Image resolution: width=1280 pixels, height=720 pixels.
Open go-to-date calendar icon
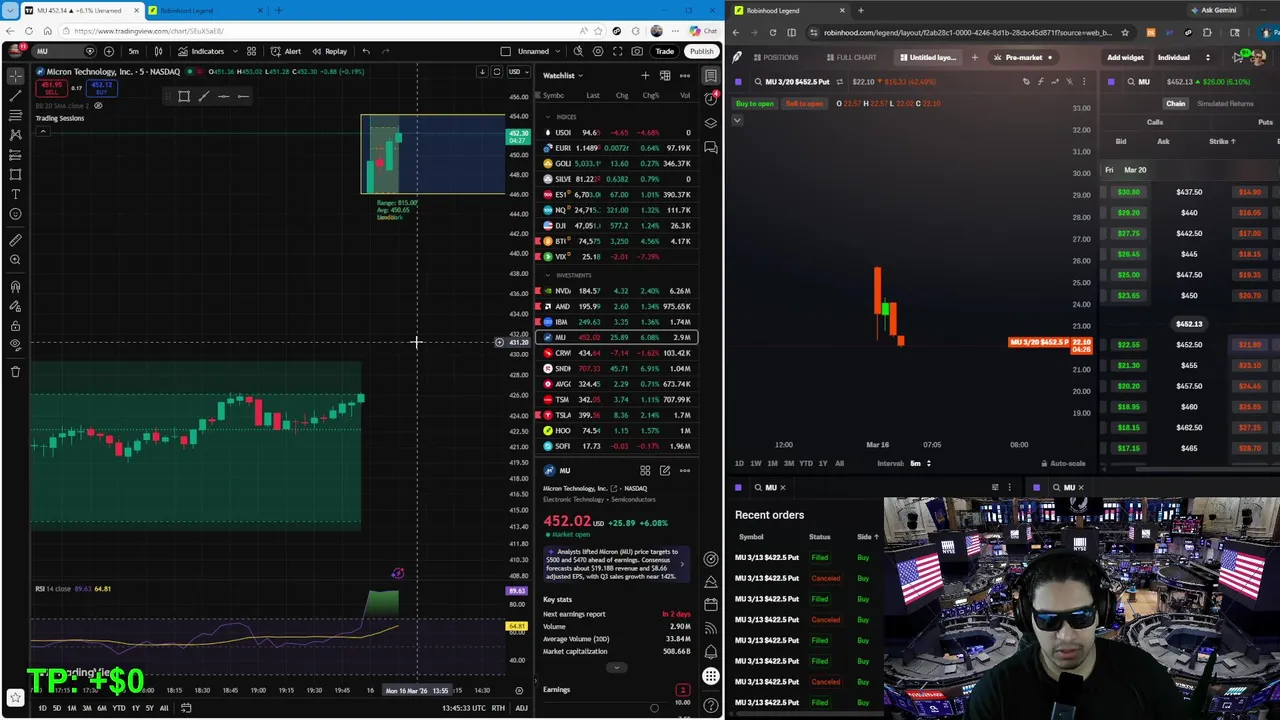[x=185, y=708]
